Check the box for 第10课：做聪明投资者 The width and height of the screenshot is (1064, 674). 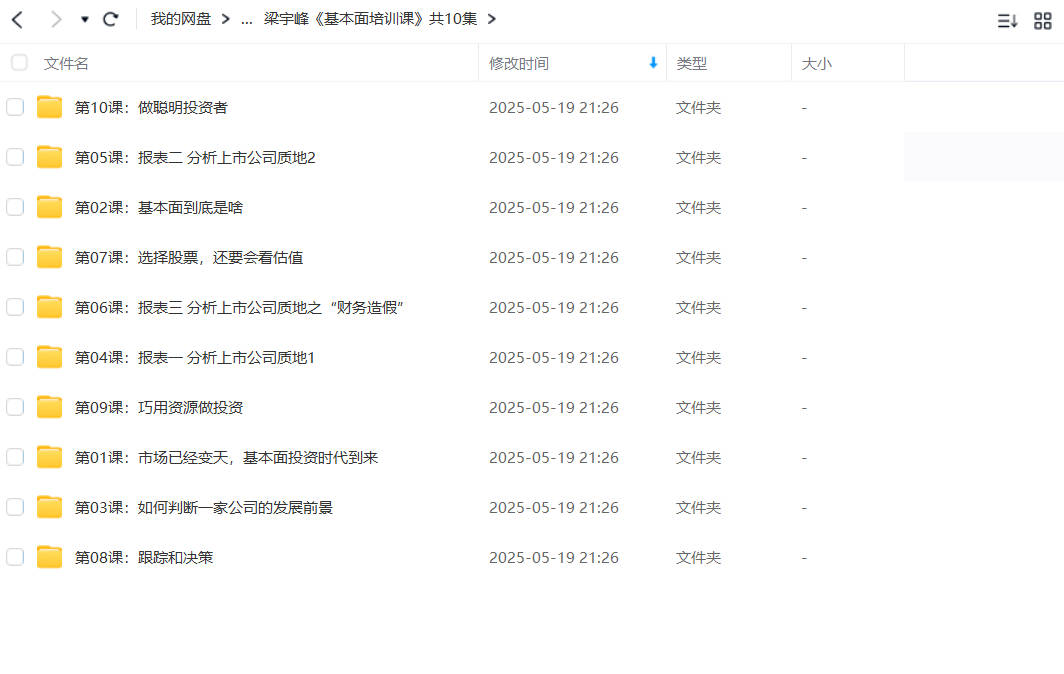point(15,107)
